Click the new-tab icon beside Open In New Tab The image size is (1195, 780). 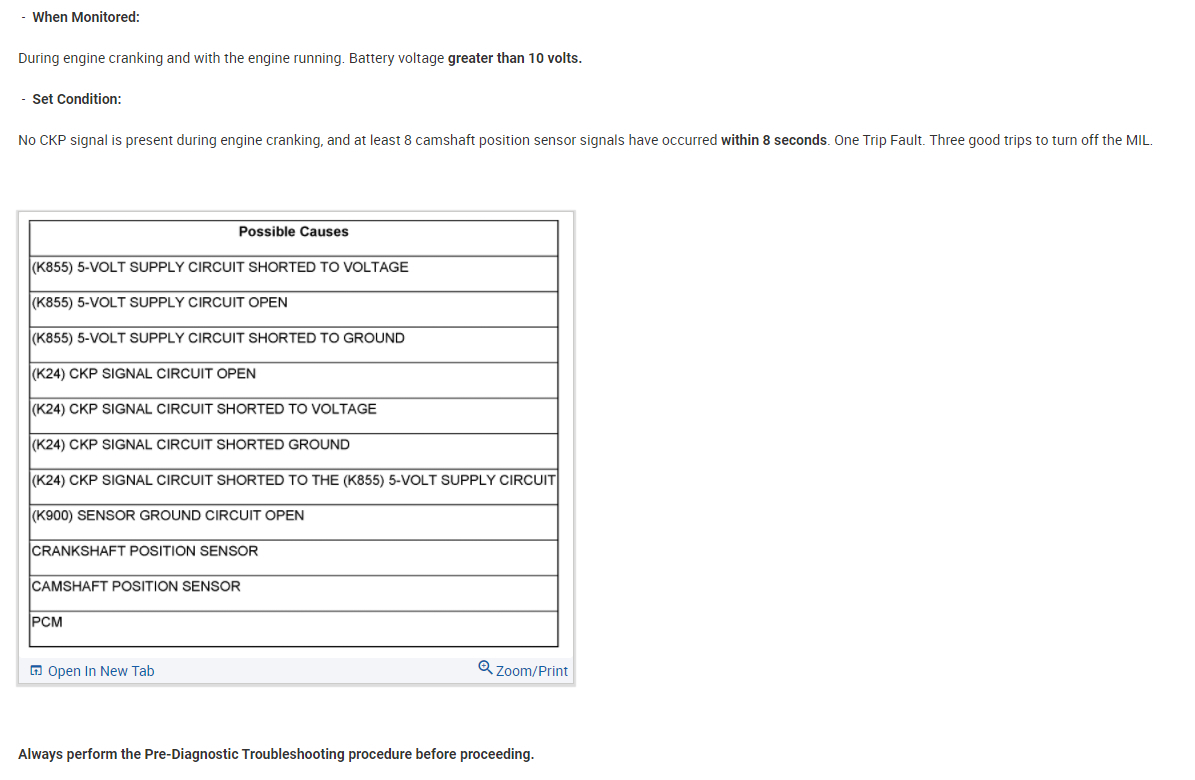coord(36,671)
